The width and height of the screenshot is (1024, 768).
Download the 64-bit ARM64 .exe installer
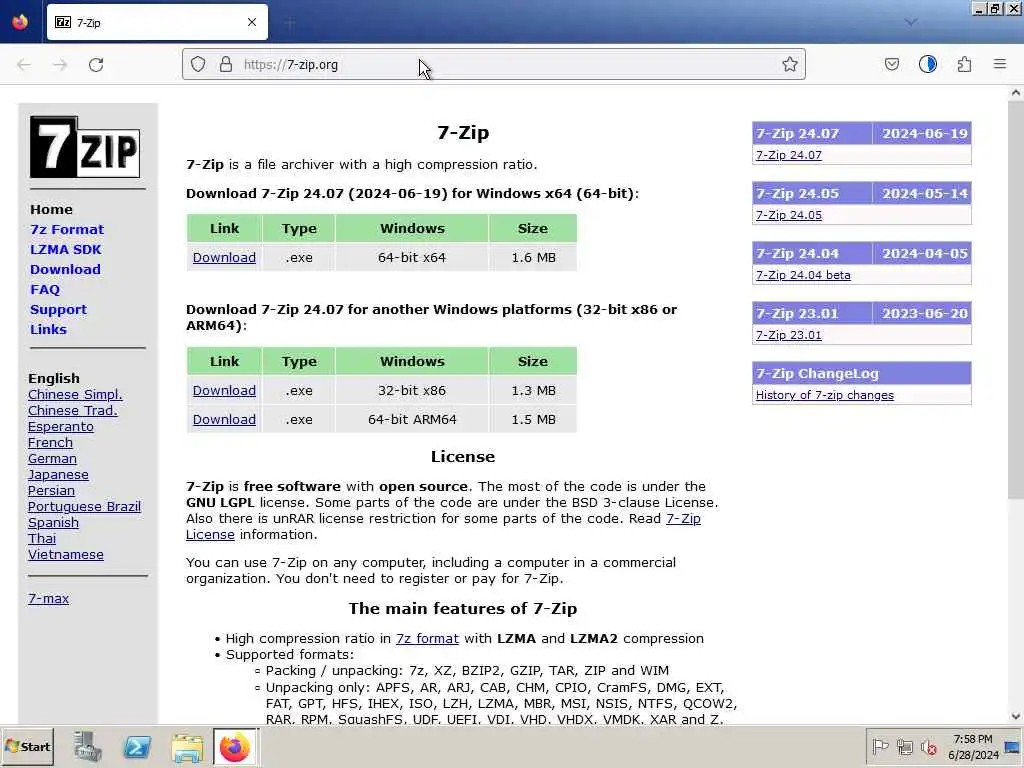(224, 419)
